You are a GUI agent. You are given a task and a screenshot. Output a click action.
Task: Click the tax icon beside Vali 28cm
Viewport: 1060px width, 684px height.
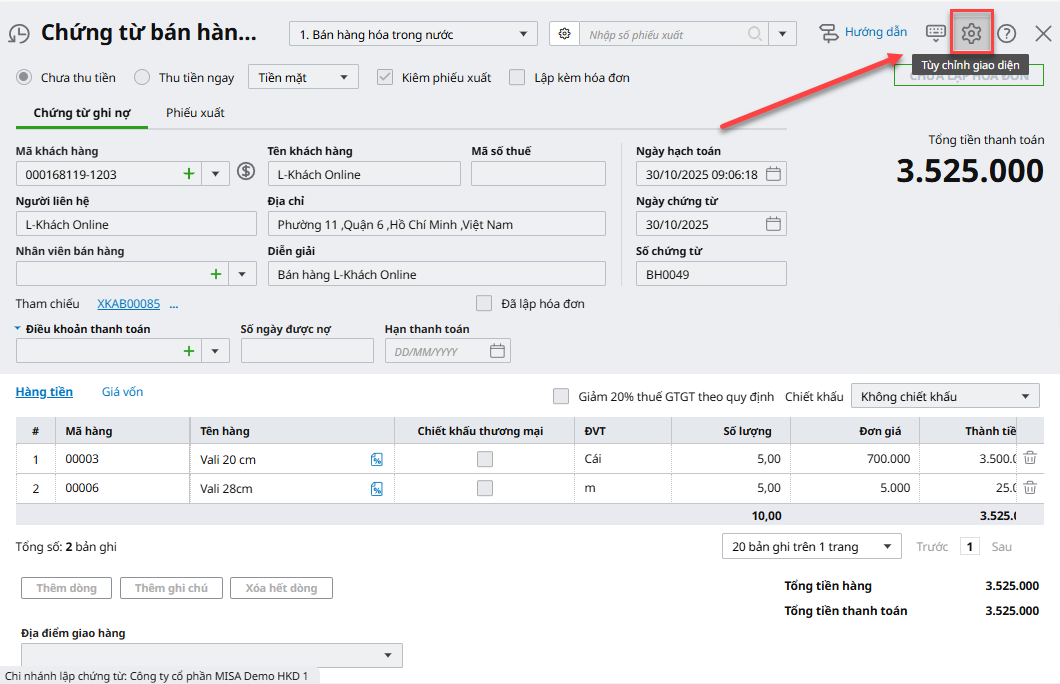[x=377, y=489]
